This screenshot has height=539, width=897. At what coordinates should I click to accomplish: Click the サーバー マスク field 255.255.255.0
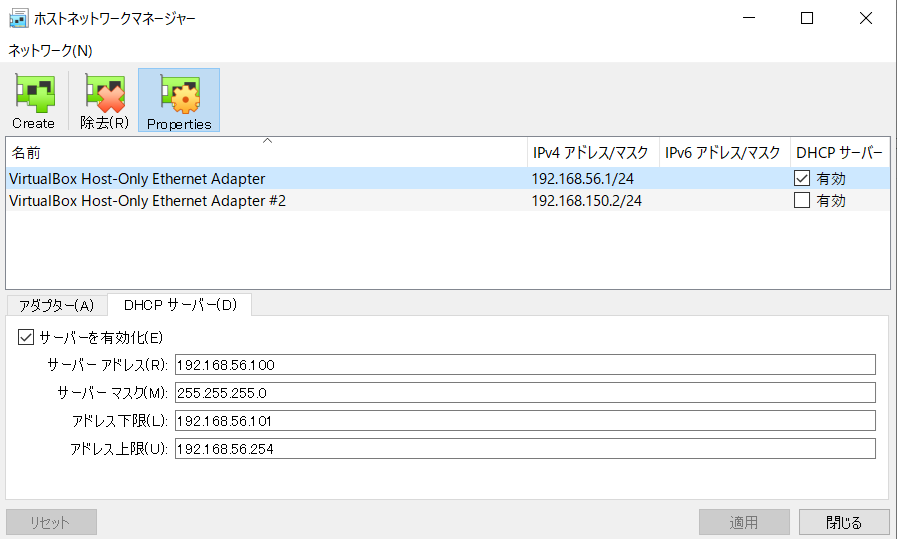(x=525, y=393)
